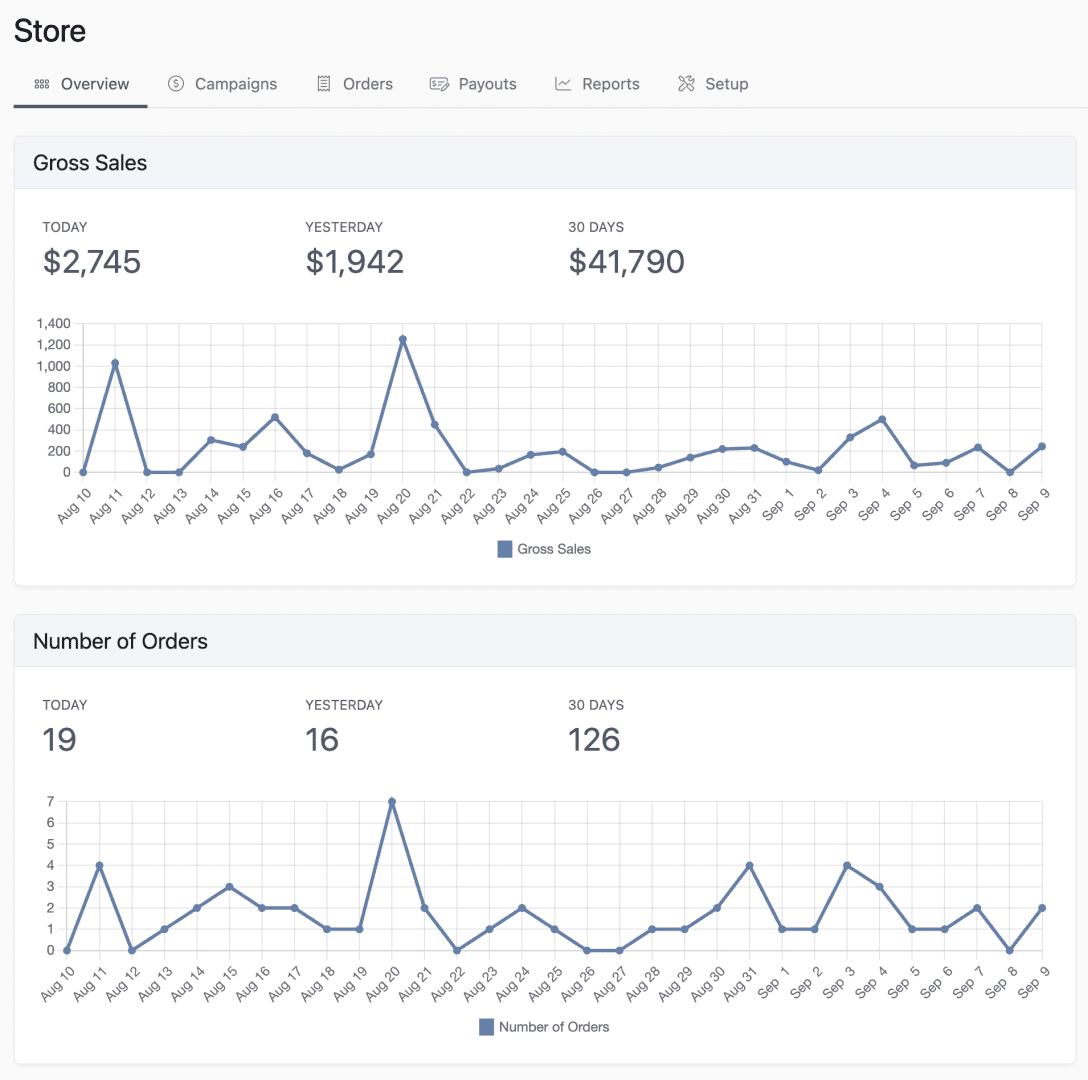Click today's order count 19
This screenshot has height=1080, width=1088.
click(60, 740)
